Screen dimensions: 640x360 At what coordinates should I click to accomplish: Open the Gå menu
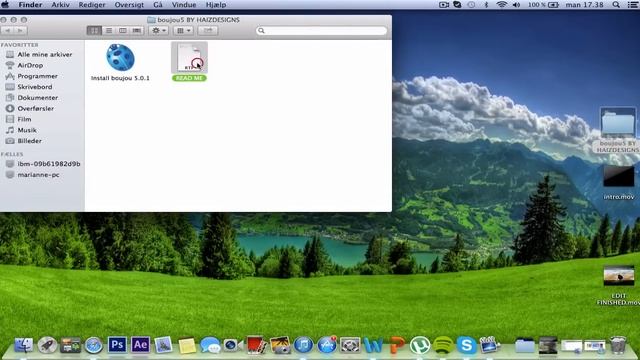158,4
